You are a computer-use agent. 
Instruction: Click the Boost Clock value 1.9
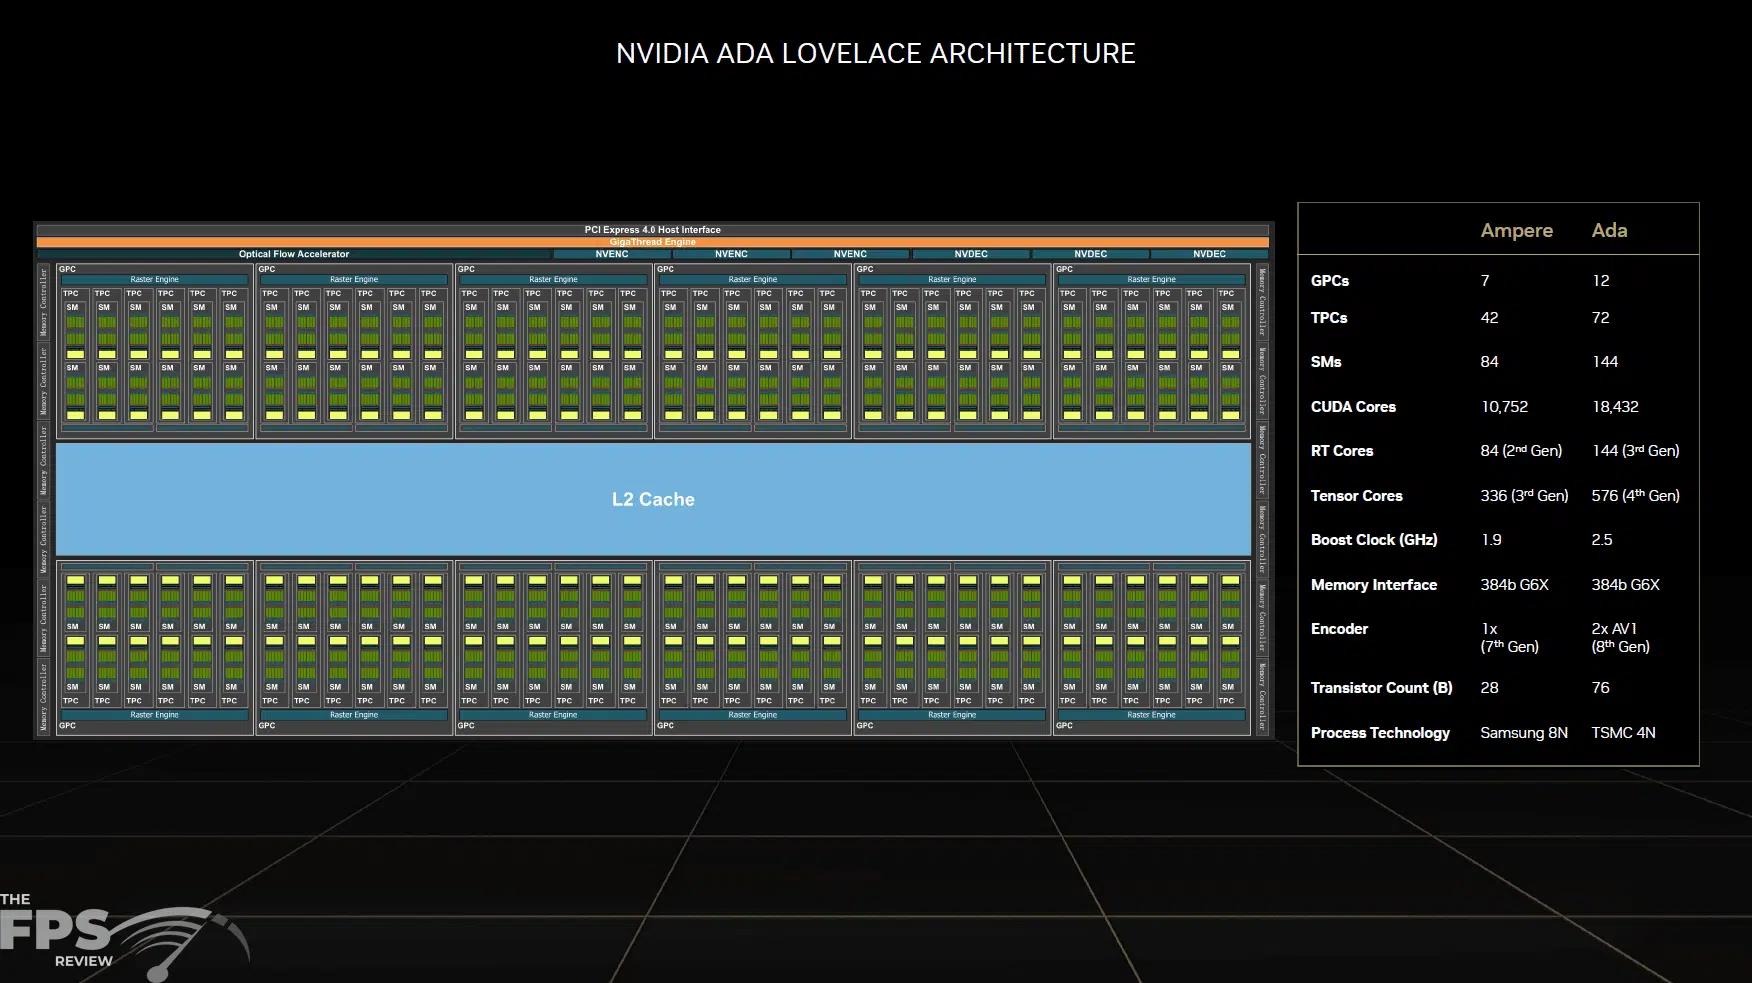pyautogui.click(x=1491, y=540)
